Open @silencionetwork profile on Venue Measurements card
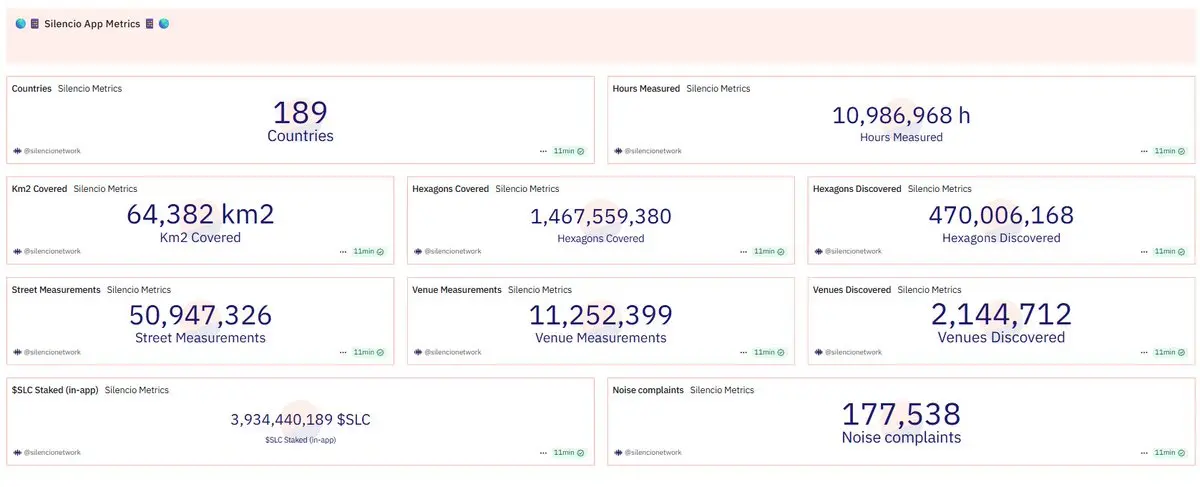The height and width of the screenshot is (487, 1200). coord(447,352)
